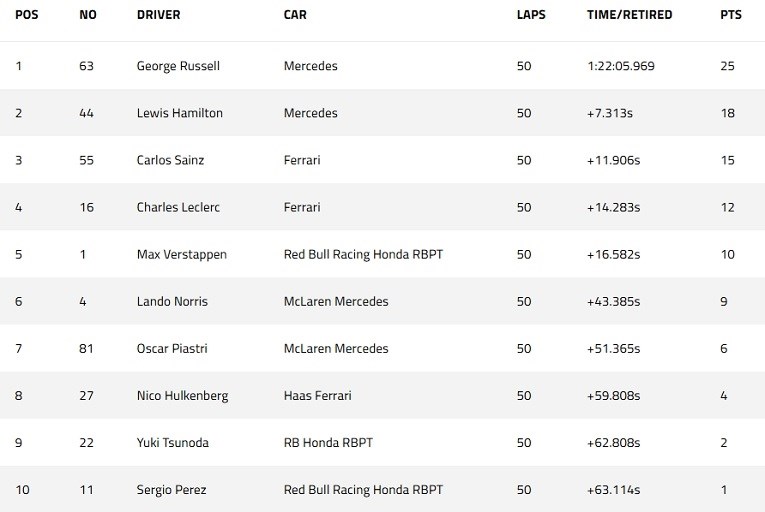765x512 pixels.
Task: Select the George Russell driver name
Action: click(178, 66)
